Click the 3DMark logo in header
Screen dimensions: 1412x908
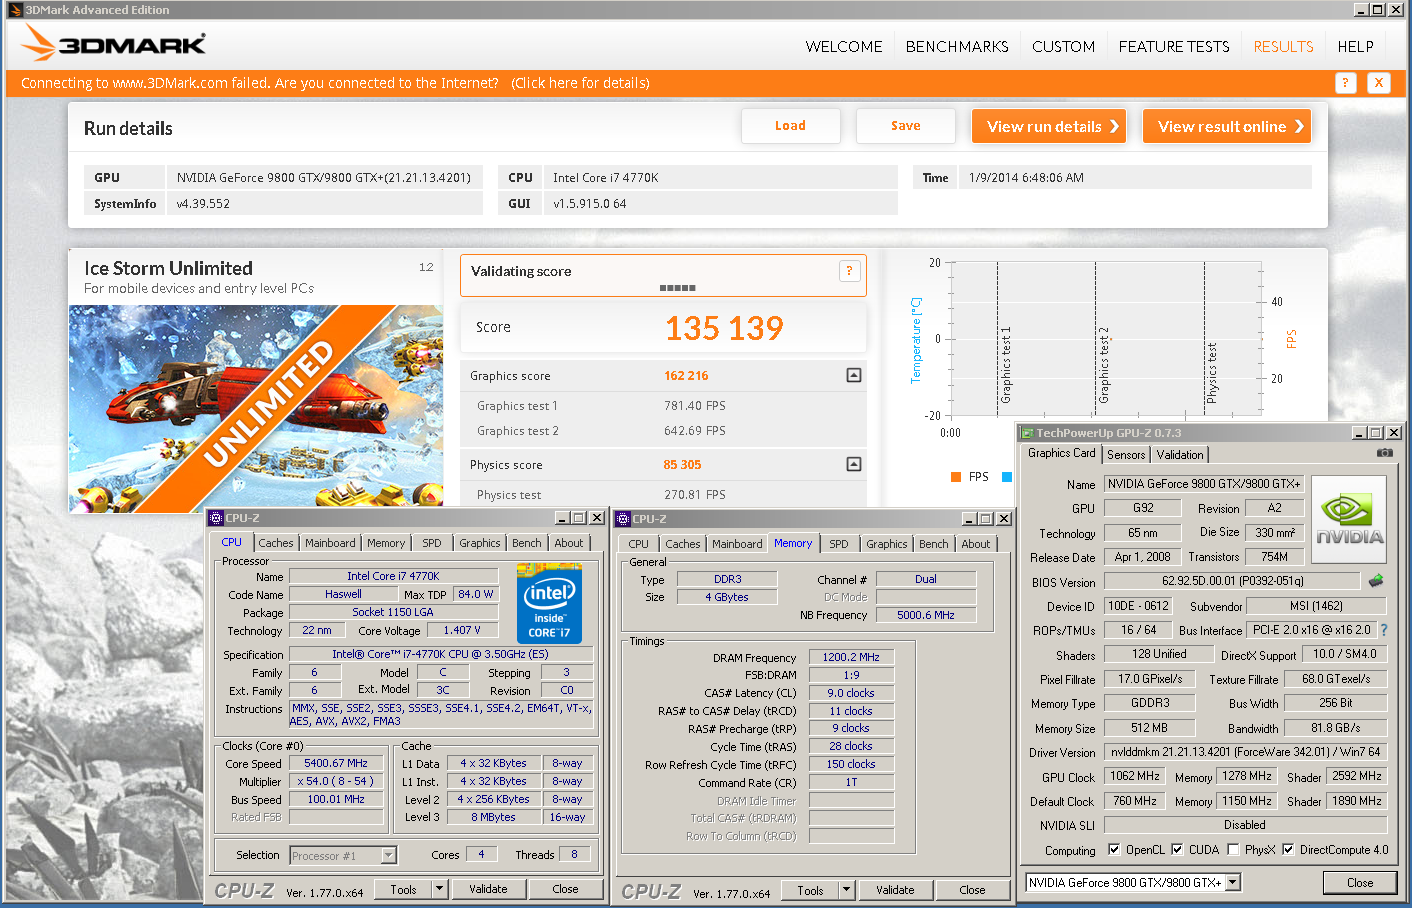[x=113, y=43]
